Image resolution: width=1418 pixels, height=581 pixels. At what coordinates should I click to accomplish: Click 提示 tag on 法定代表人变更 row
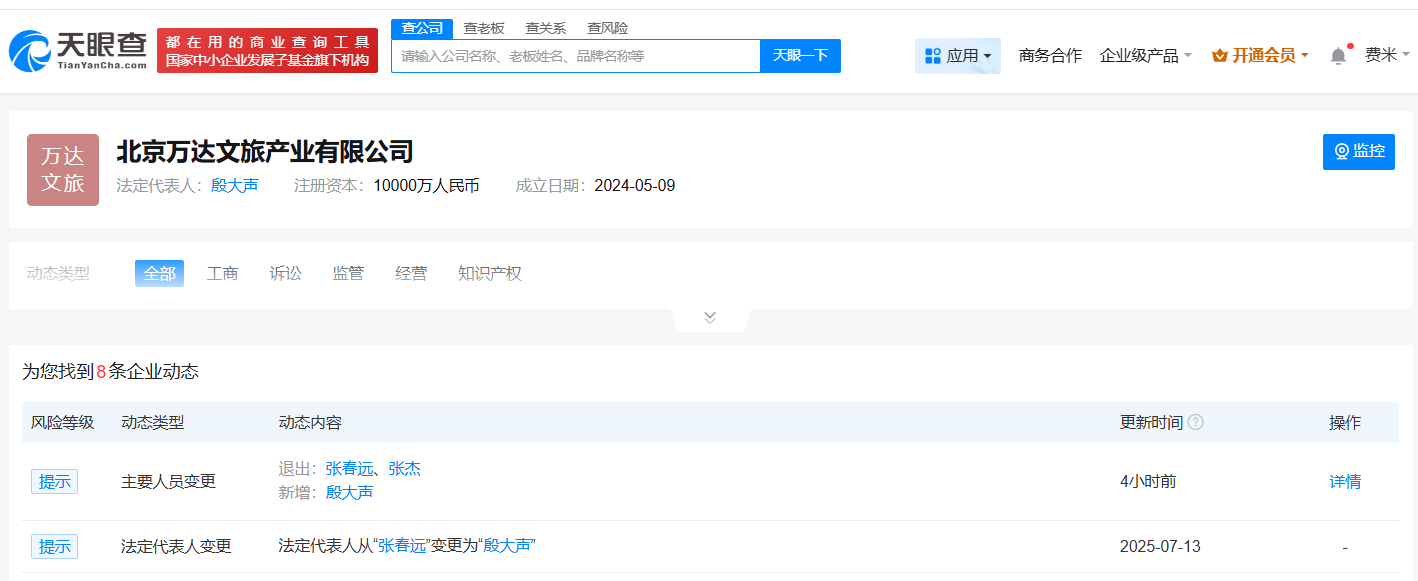pyautogui.click(x=54, y=547)
